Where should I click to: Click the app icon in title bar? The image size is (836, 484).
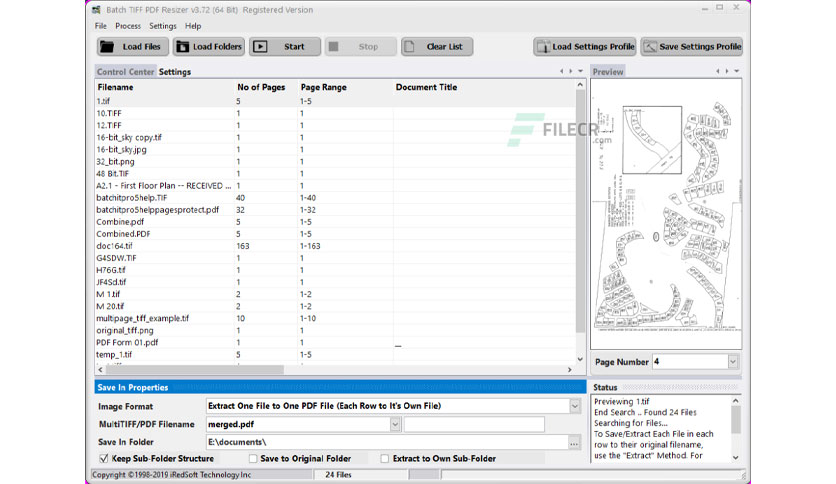(x=96, y=10)
